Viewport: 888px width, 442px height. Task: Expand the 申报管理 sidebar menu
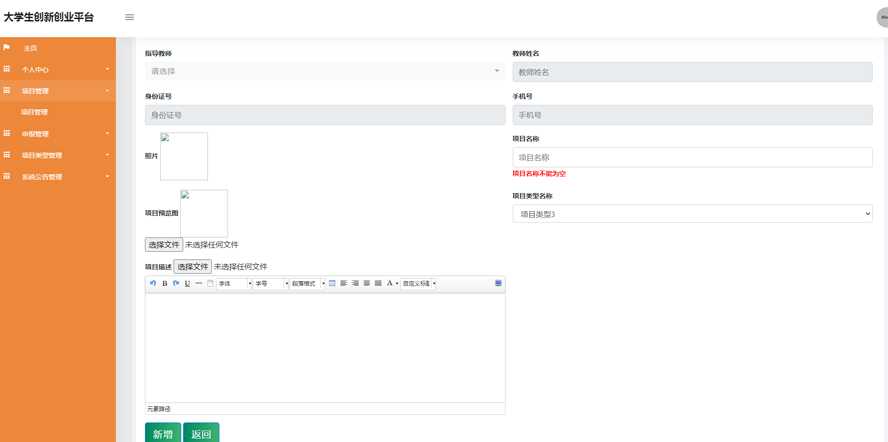58,134
